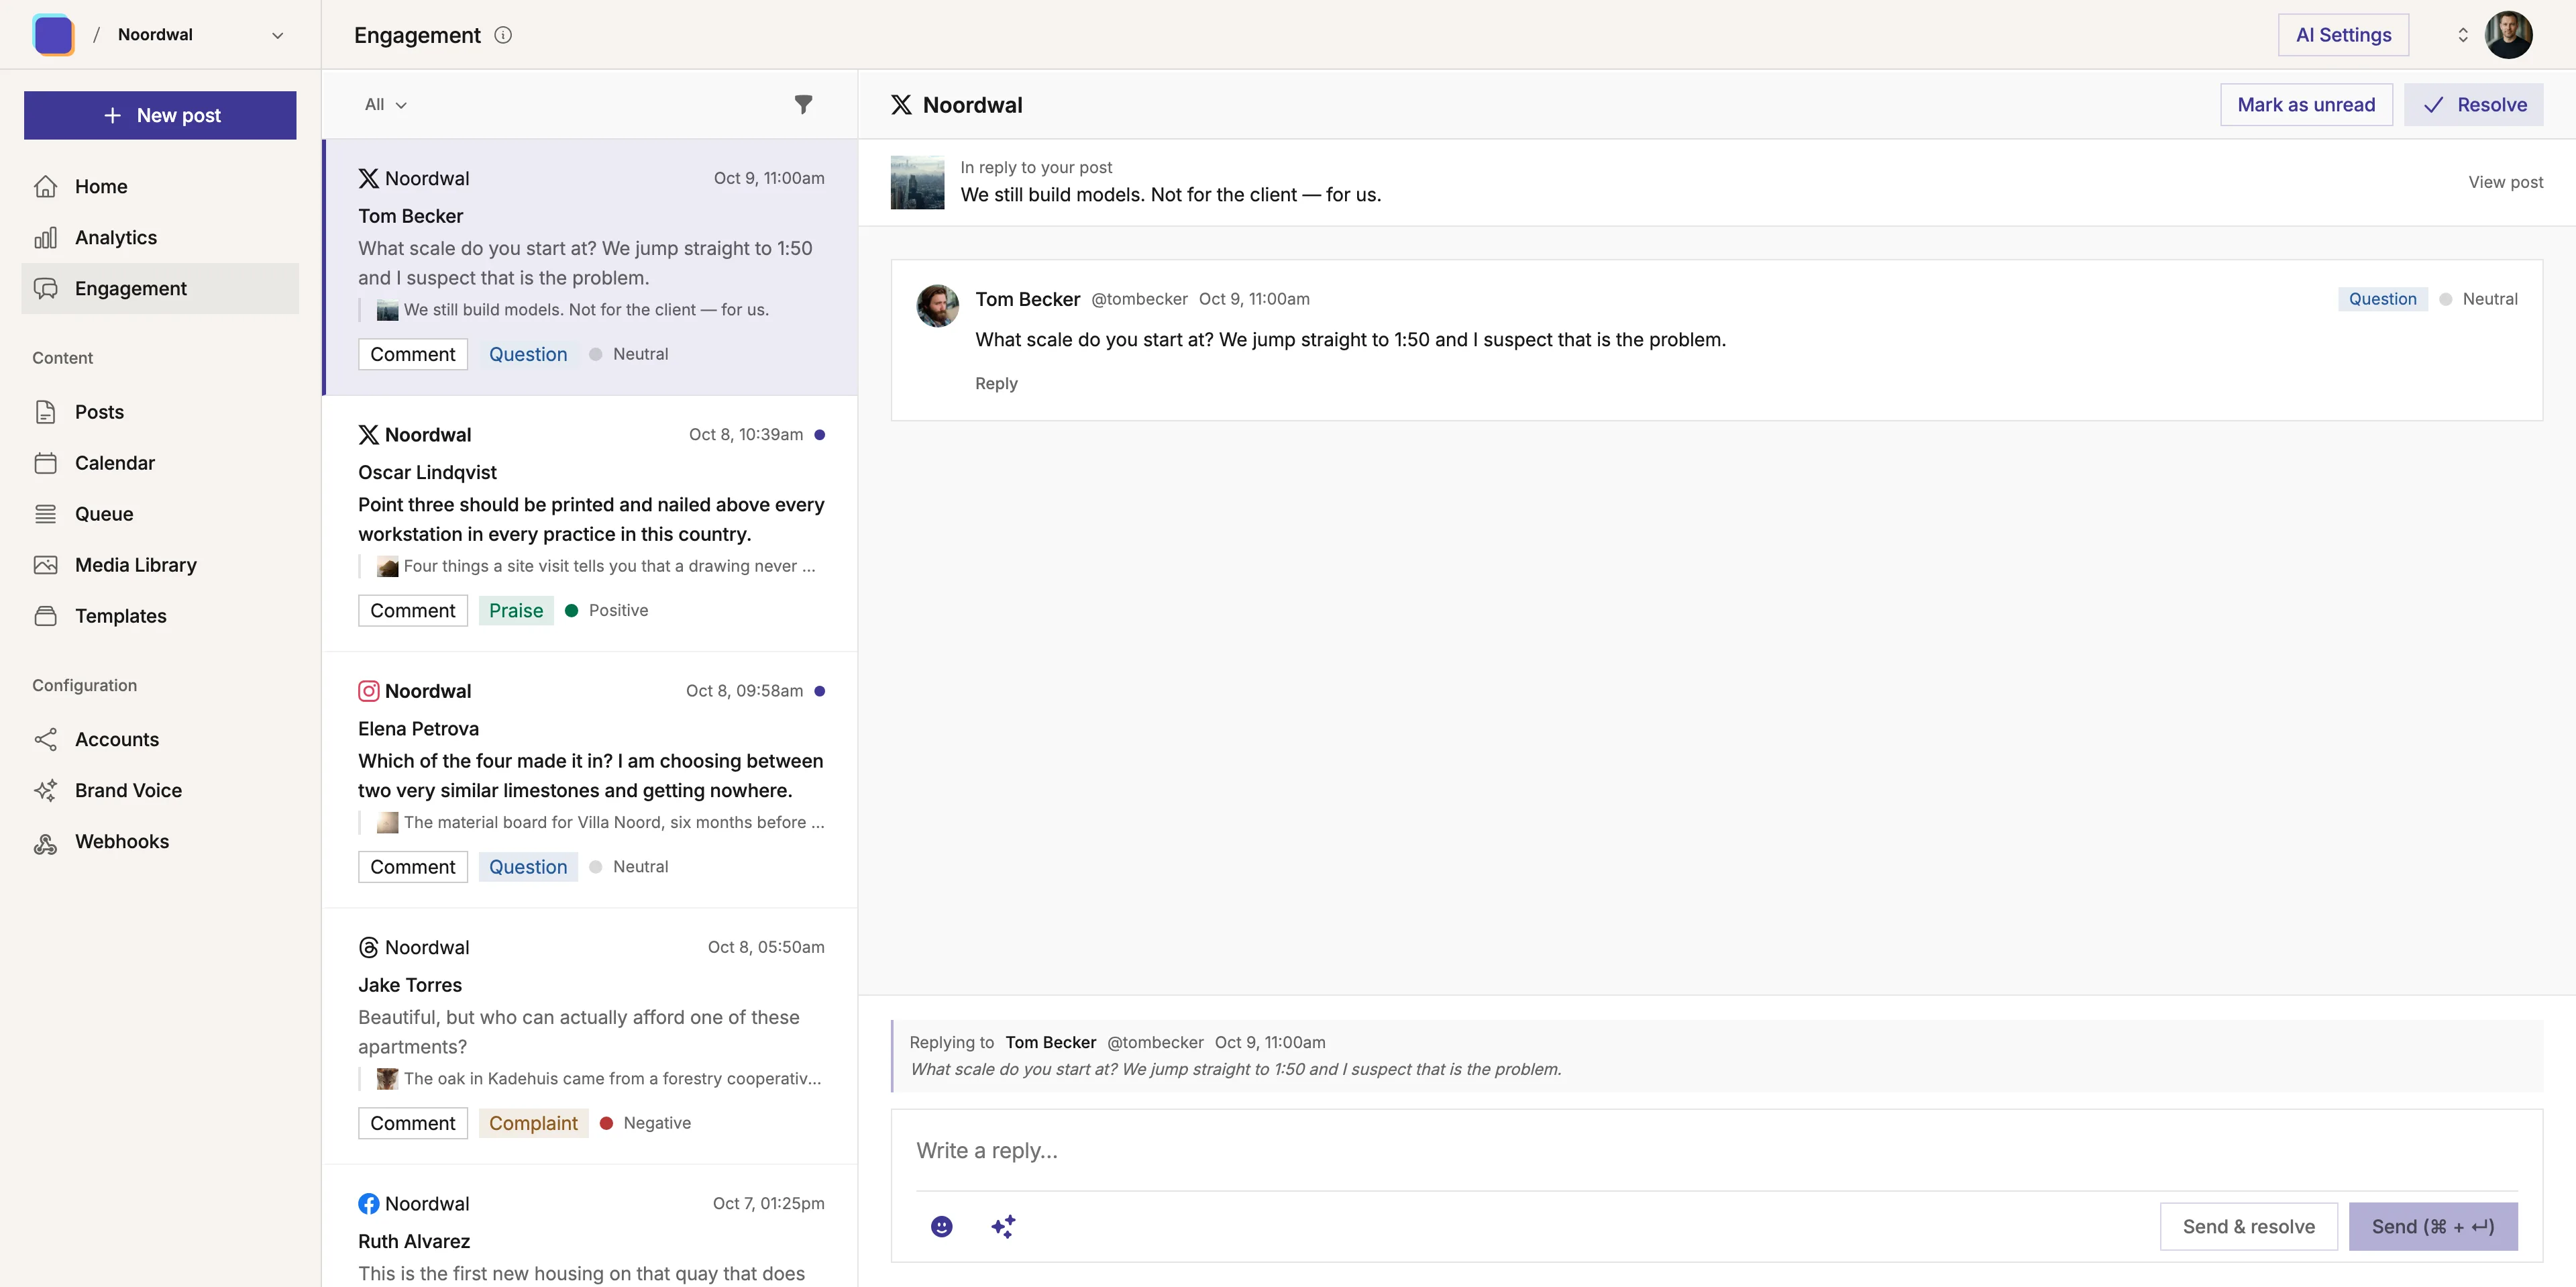This screenshot has height=1287, width=2576.
Task: Open the emoji picker in reply box
Action: [x=941, y=1226]
